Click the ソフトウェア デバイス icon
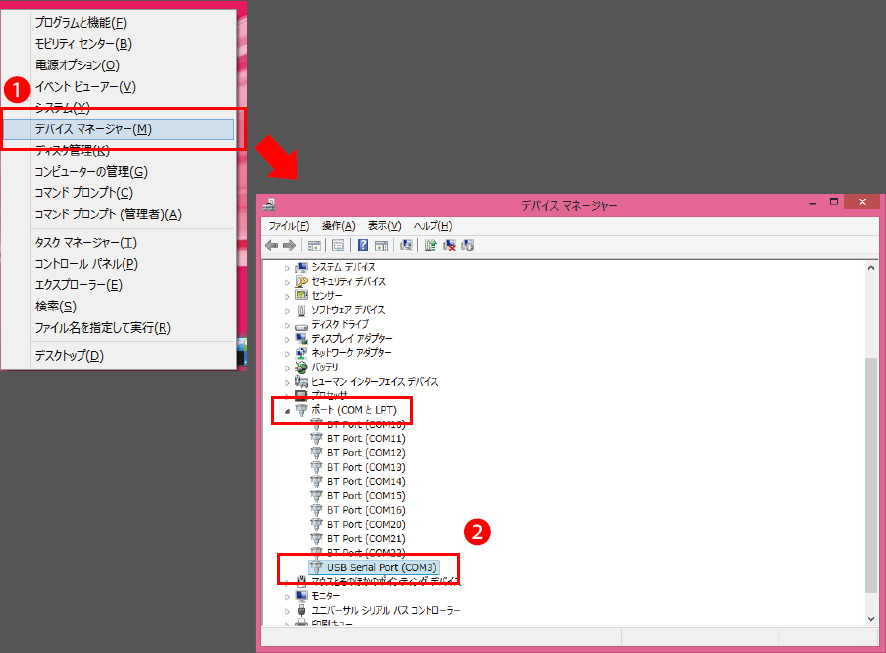 coord(302,310)
